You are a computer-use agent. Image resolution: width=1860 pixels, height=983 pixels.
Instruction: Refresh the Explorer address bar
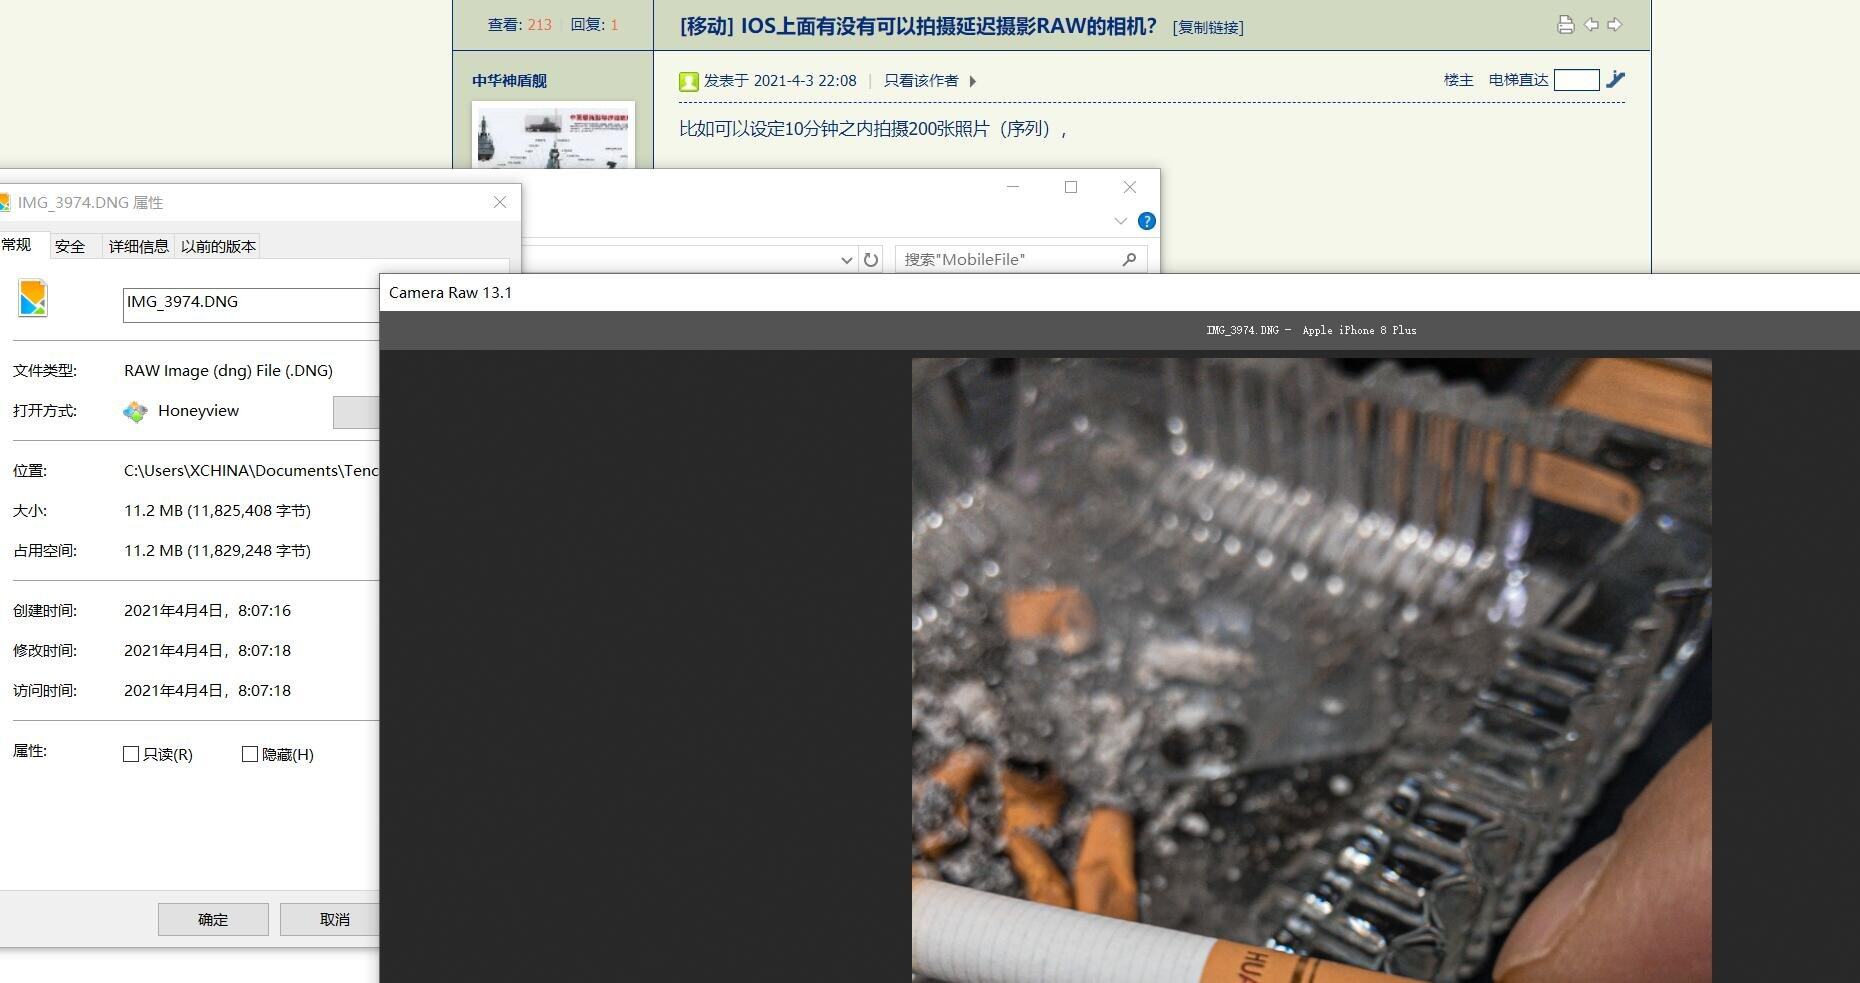tap(871, 260)
